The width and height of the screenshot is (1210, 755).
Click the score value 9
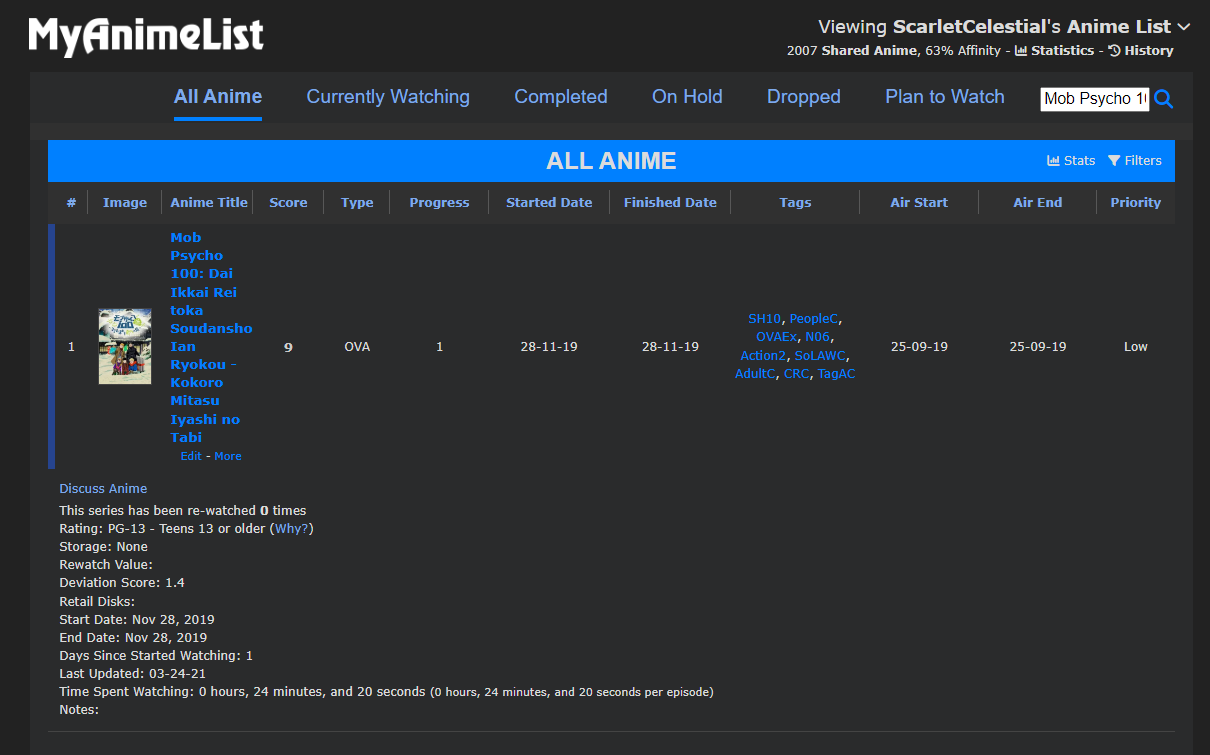point(288,347)
